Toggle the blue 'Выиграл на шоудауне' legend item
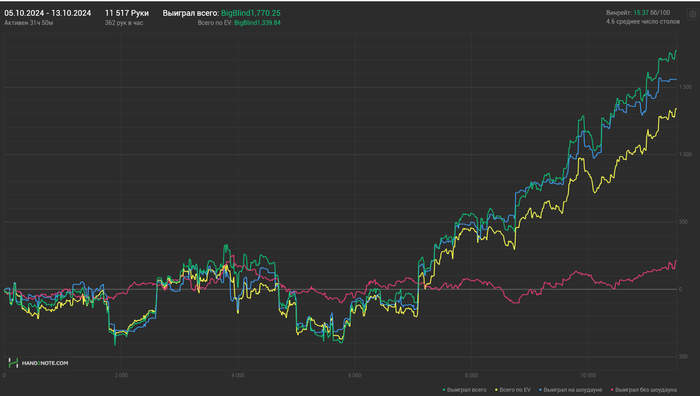Viewport: 700px width, 396px height. [571, 390]
